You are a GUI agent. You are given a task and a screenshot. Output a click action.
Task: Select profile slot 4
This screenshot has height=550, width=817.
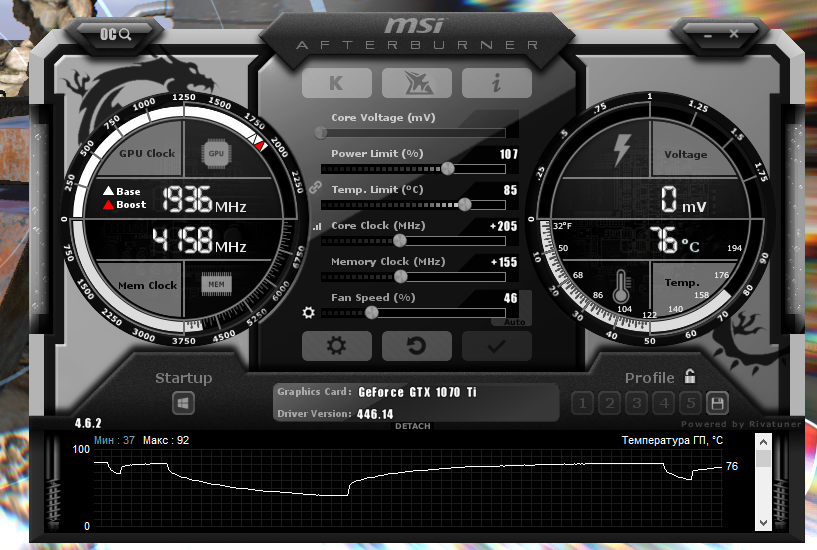coord(664,403)
